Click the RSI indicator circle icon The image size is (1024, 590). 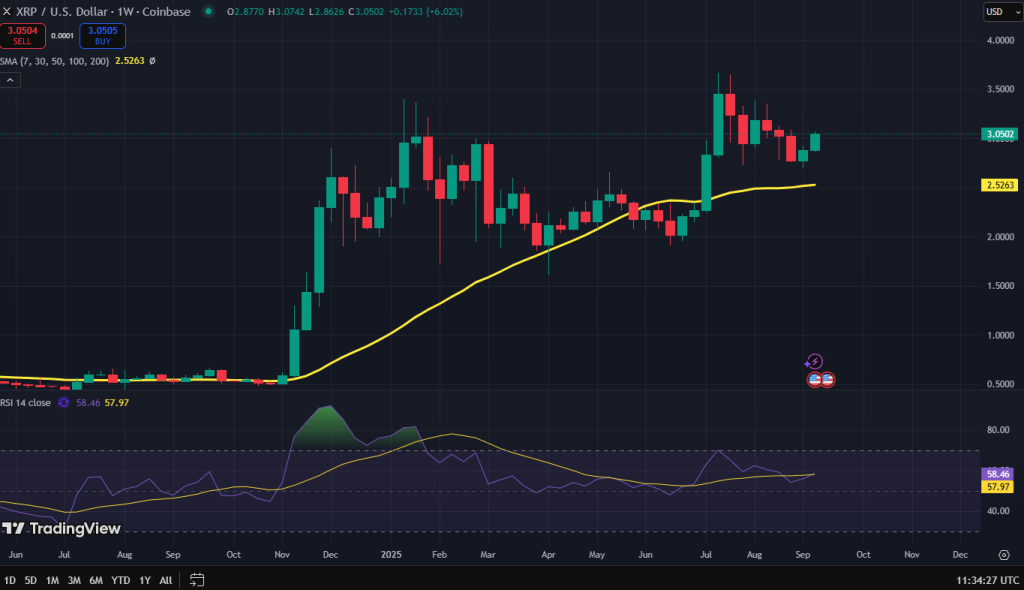point(65,403)
